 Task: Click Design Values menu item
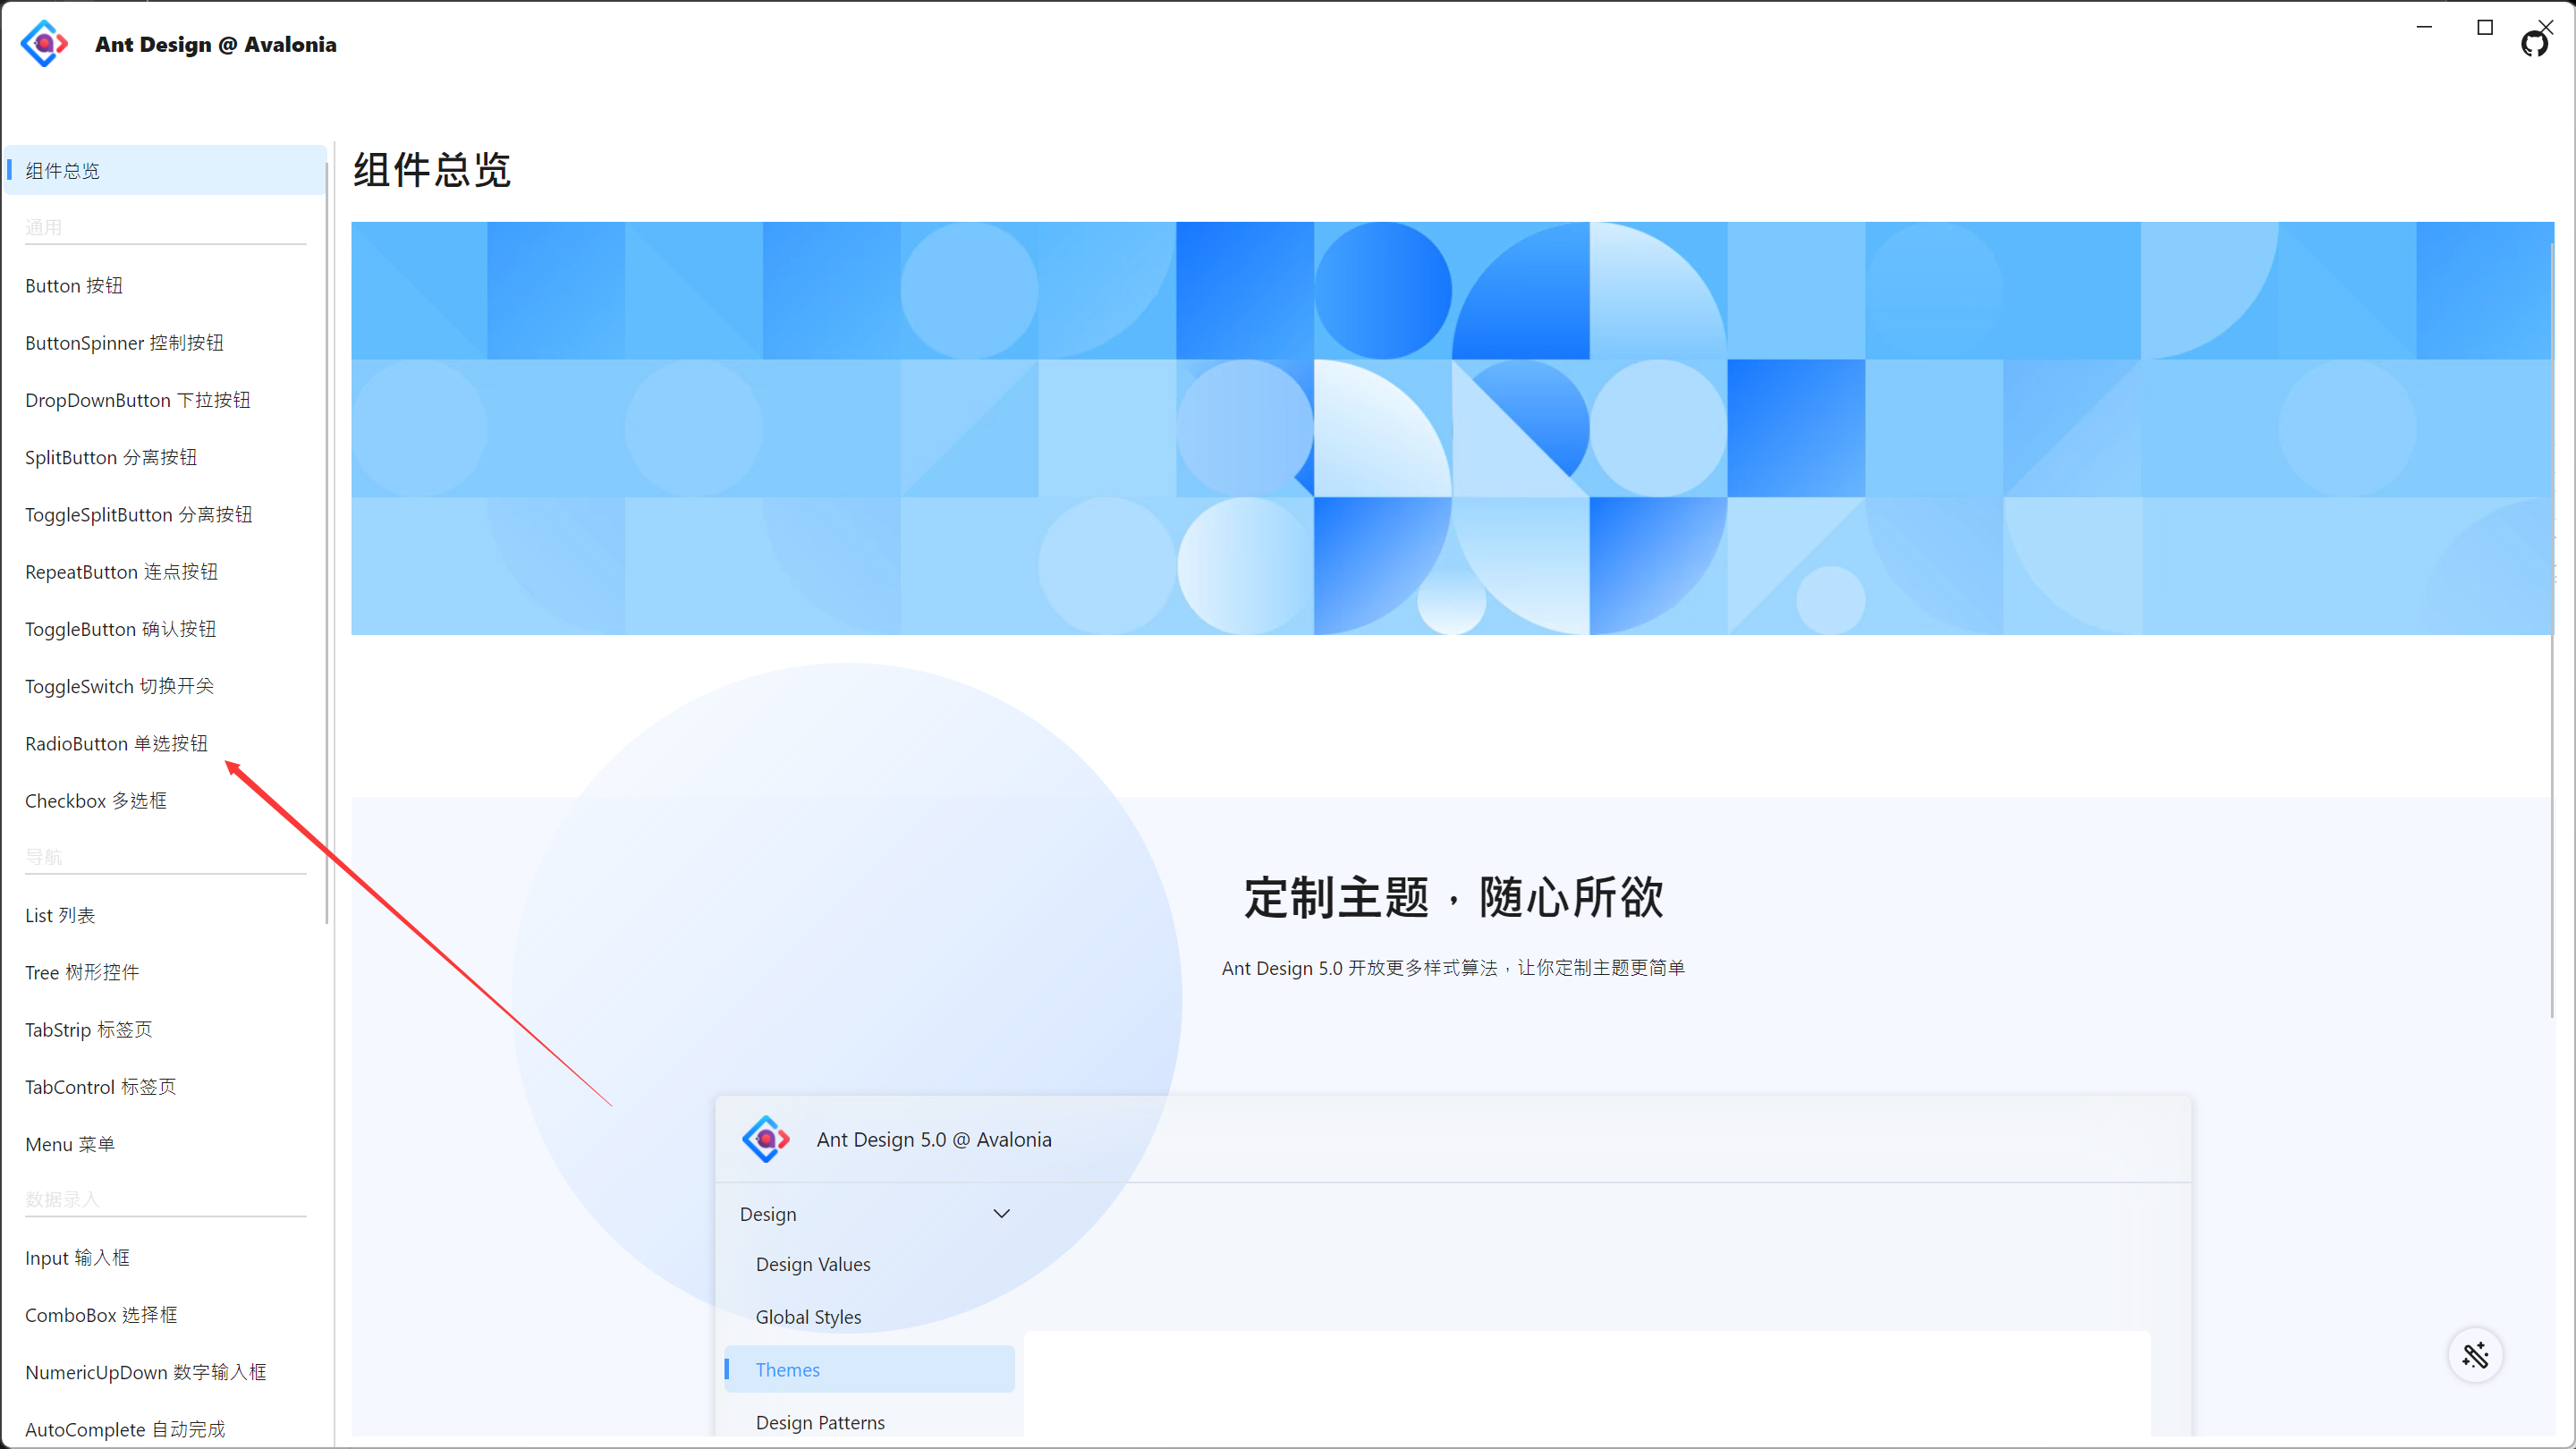[x=813, y=1264]
